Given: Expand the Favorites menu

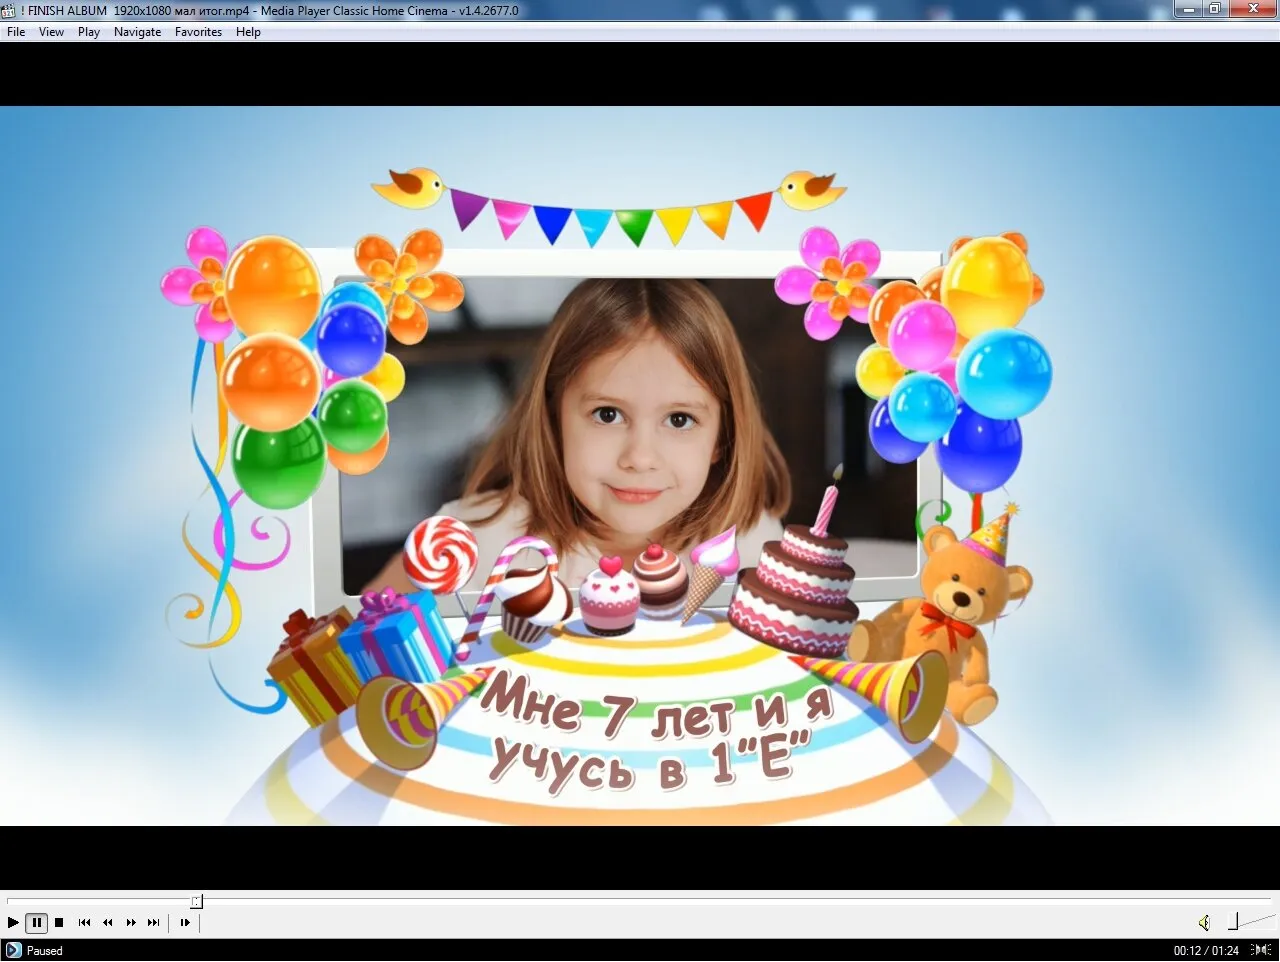Looking at the screenshot, I should pyautogui.click(x=198, y=32).
